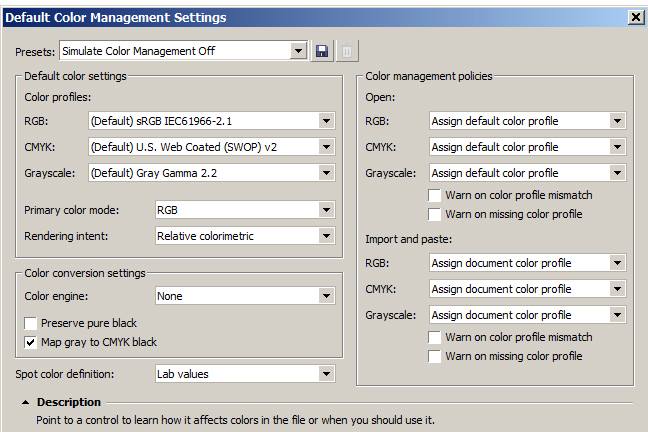Expand the Grayscale Gray Gamma profile dropdown

pos(326,173)
